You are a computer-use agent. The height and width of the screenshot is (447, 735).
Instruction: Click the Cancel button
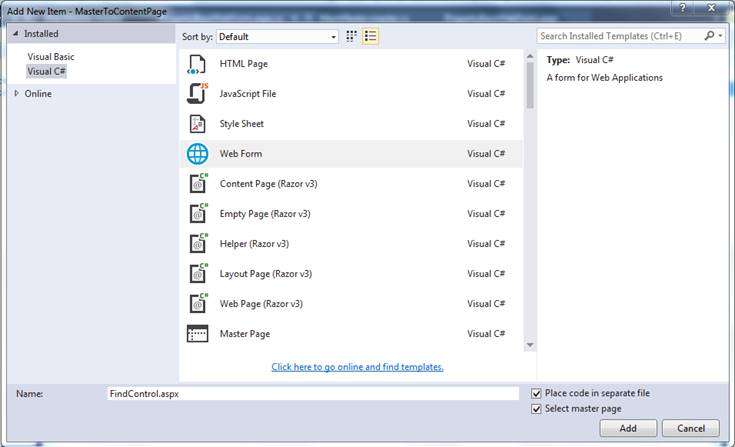pyautogui.click(x=690, y=428)
